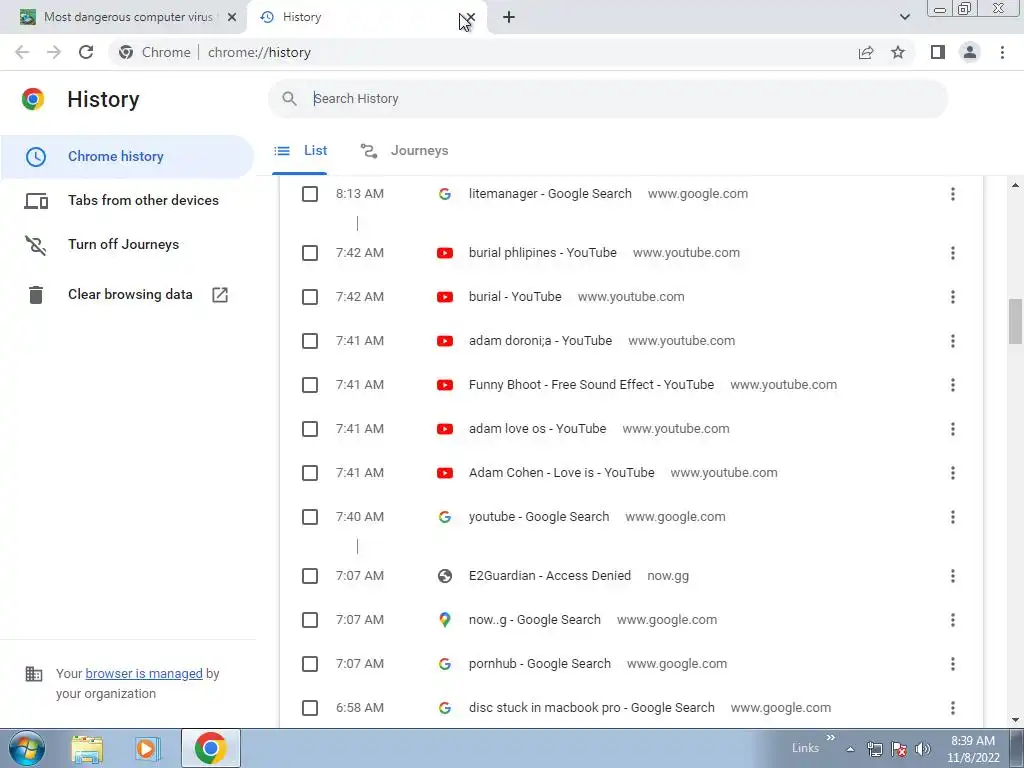Select Tabs from other devices

click(x=127, y=200)
